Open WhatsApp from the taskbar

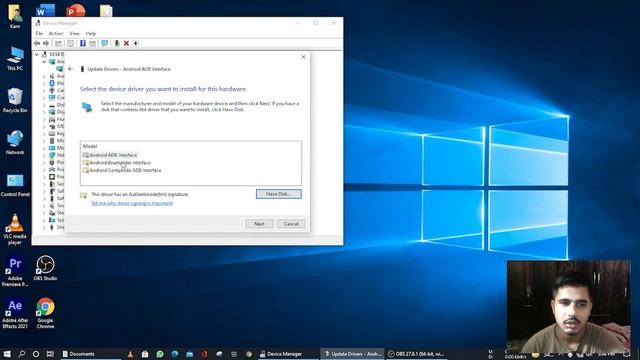click(160, 354)
